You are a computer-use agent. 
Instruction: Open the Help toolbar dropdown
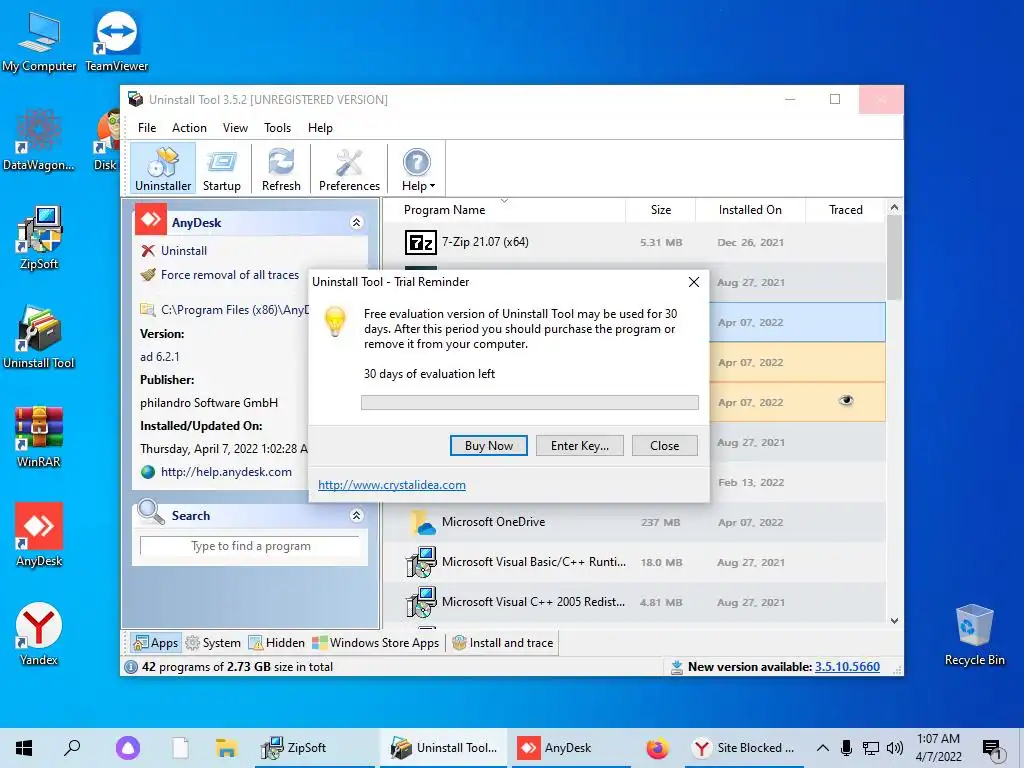pos(417,168)
